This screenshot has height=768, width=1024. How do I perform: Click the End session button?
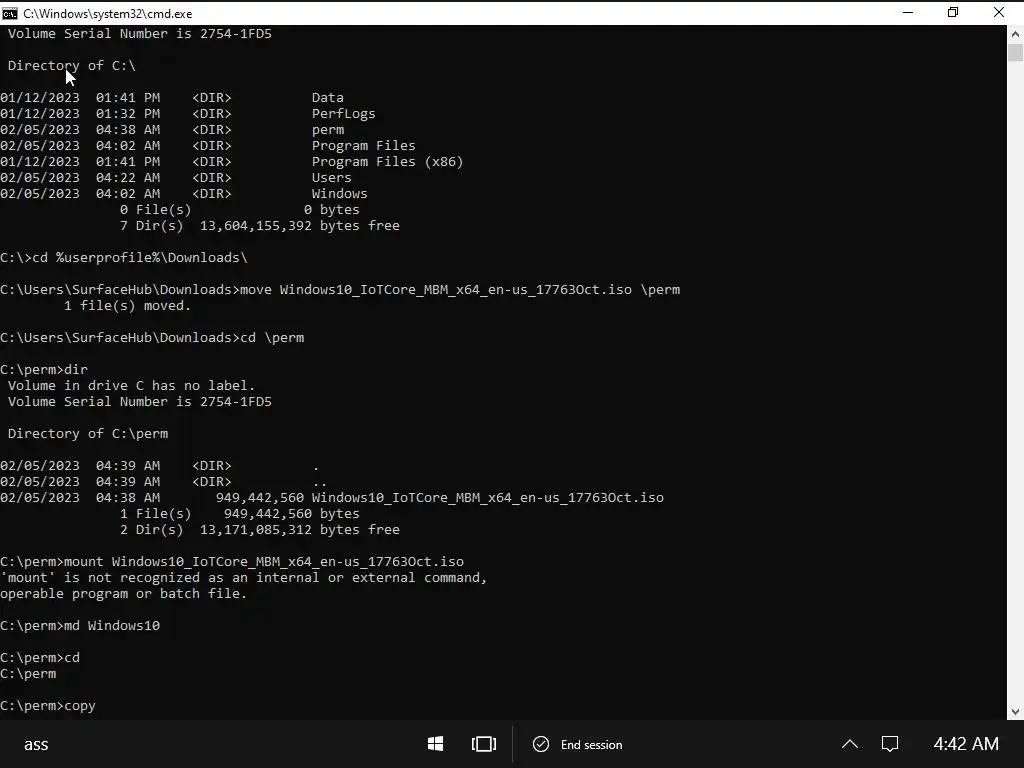577,744
